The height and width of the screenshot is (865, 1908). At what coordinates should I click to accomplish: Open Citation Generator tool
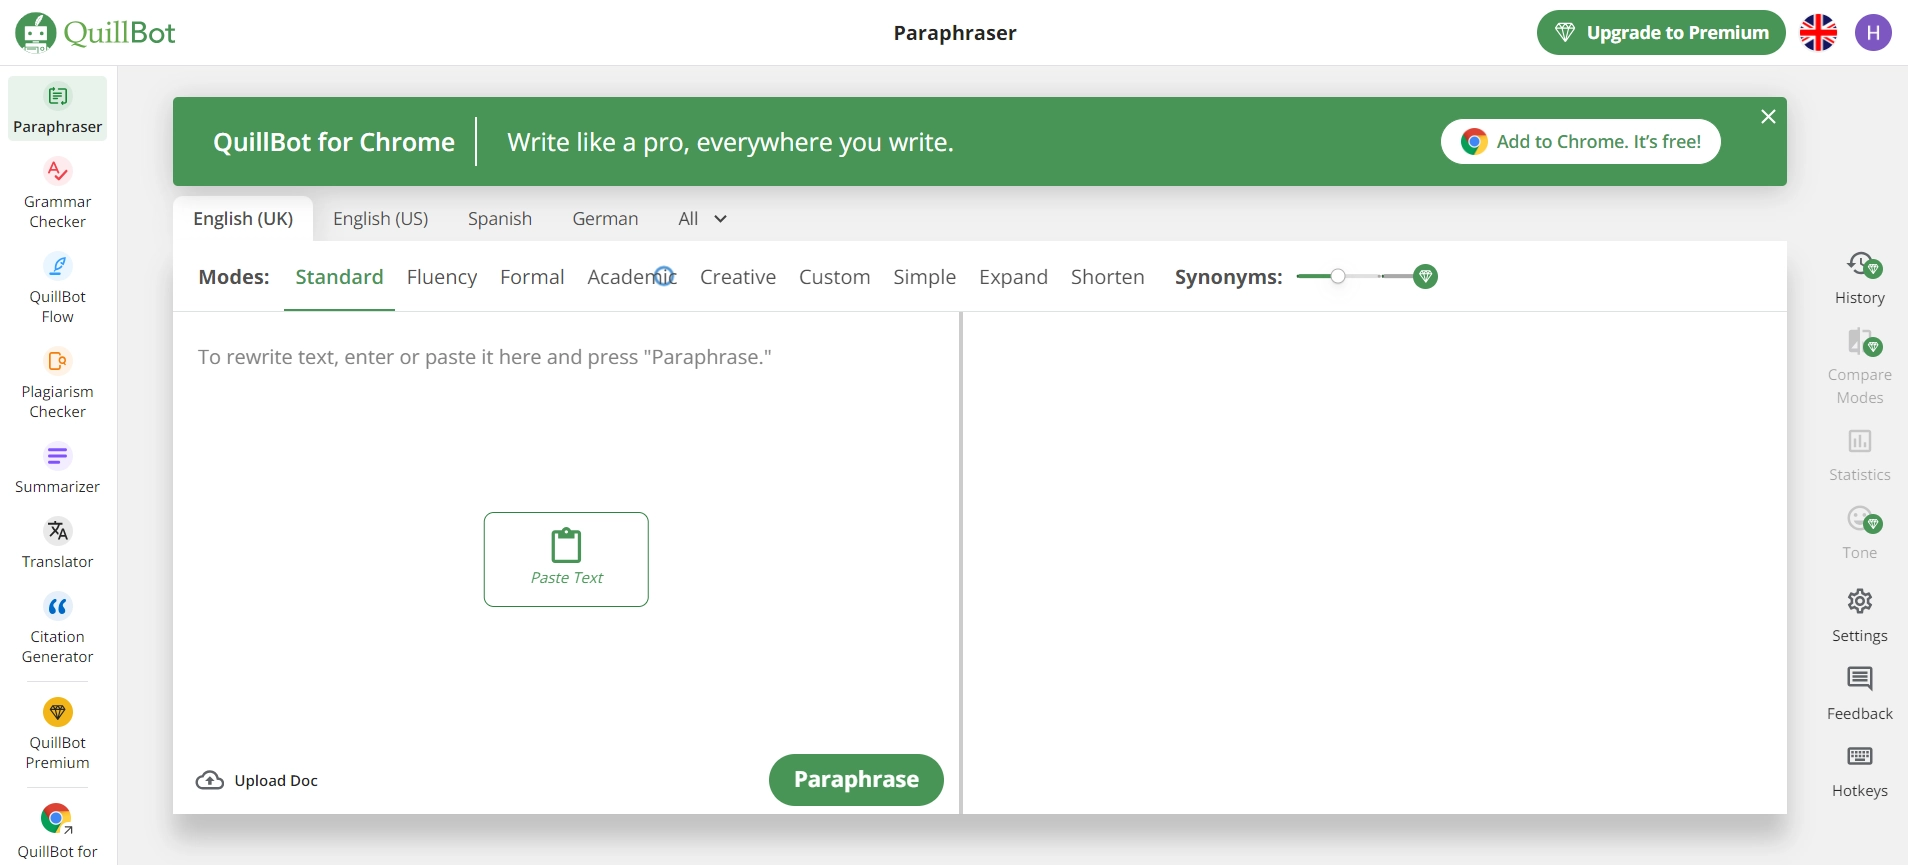[x=58, y=629]
